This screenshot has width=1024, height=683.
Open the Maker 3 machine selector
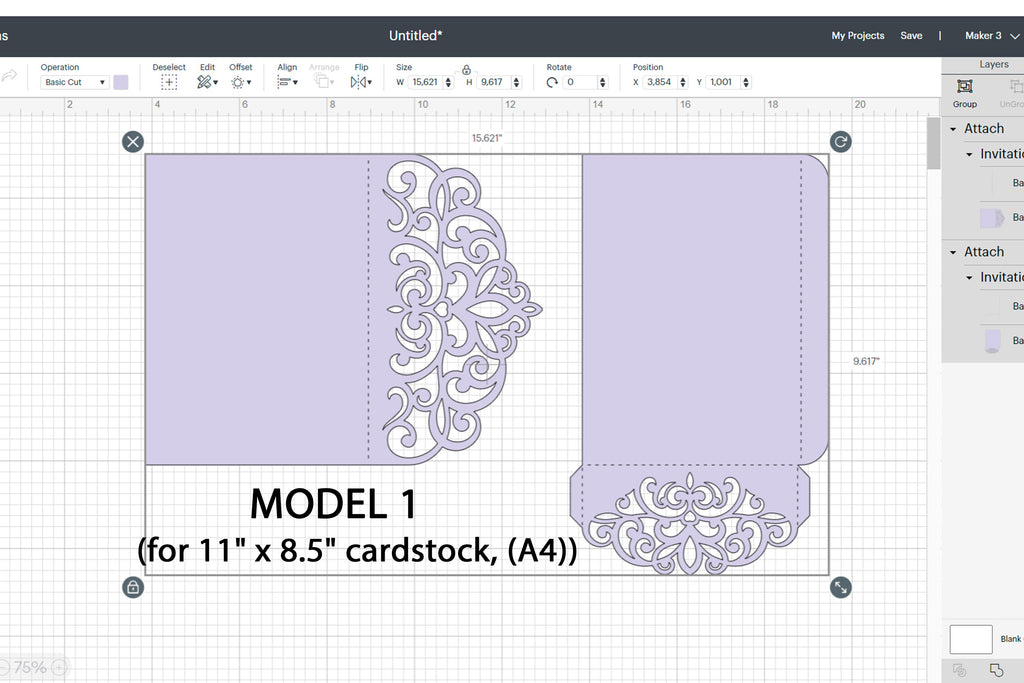pos(988,36)
